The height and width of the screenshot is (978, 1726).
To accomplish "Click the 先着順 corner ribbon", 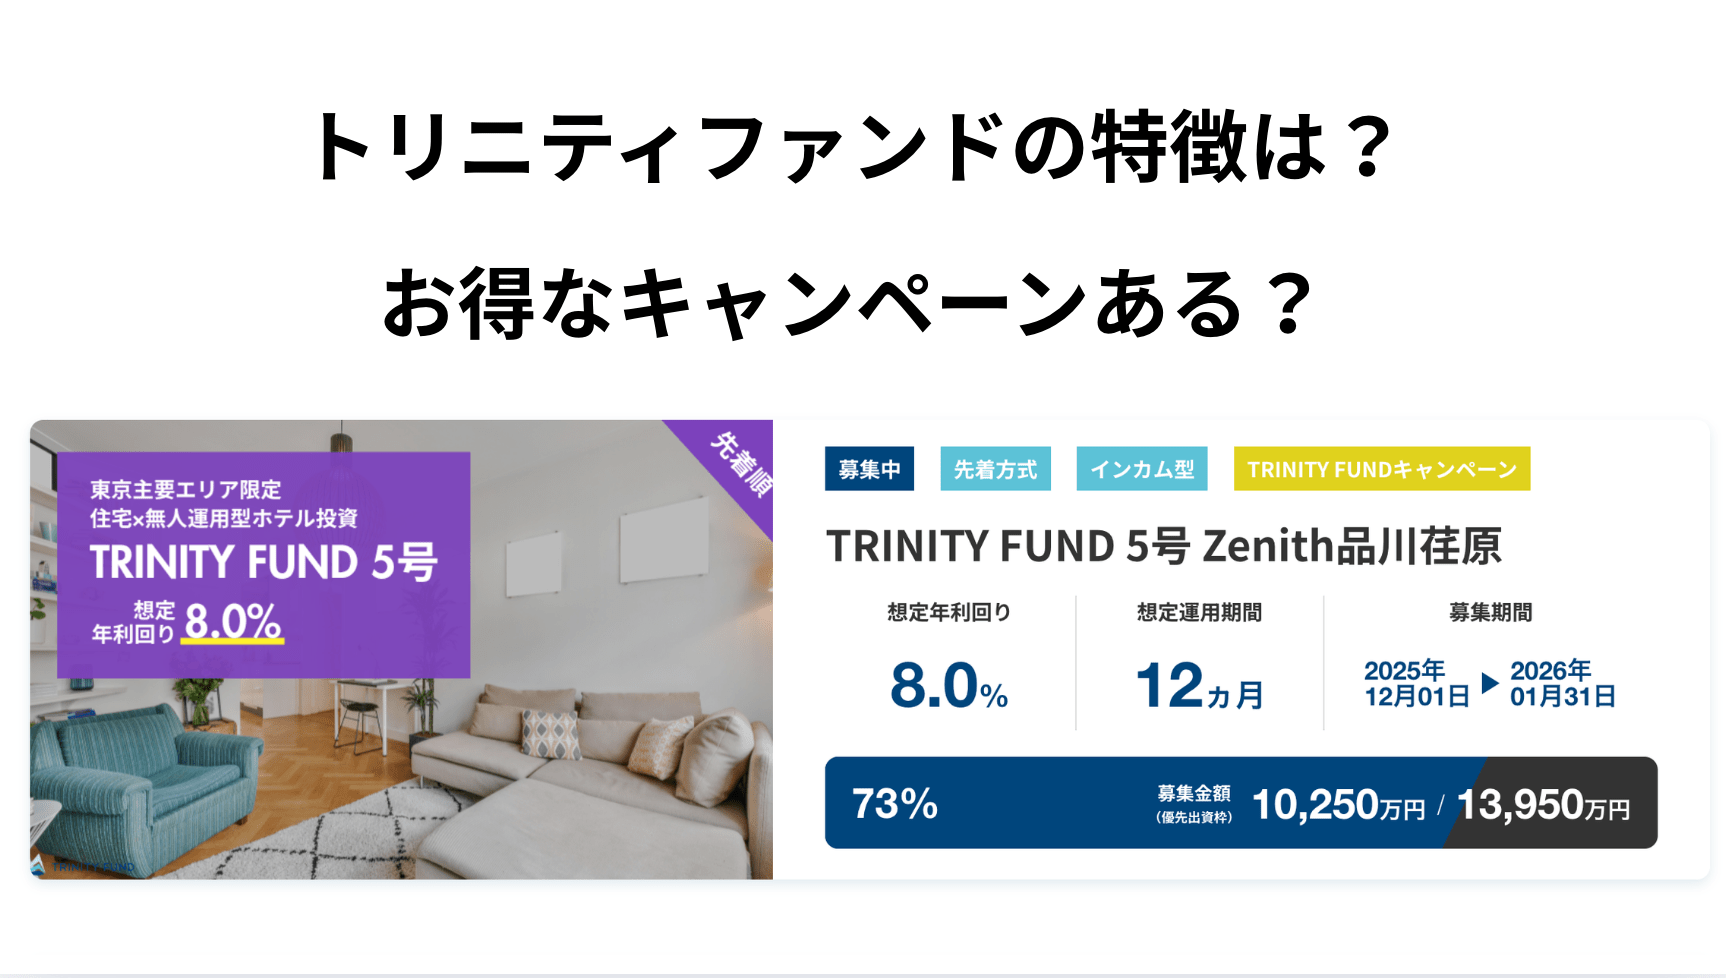I will coord(742,463).
